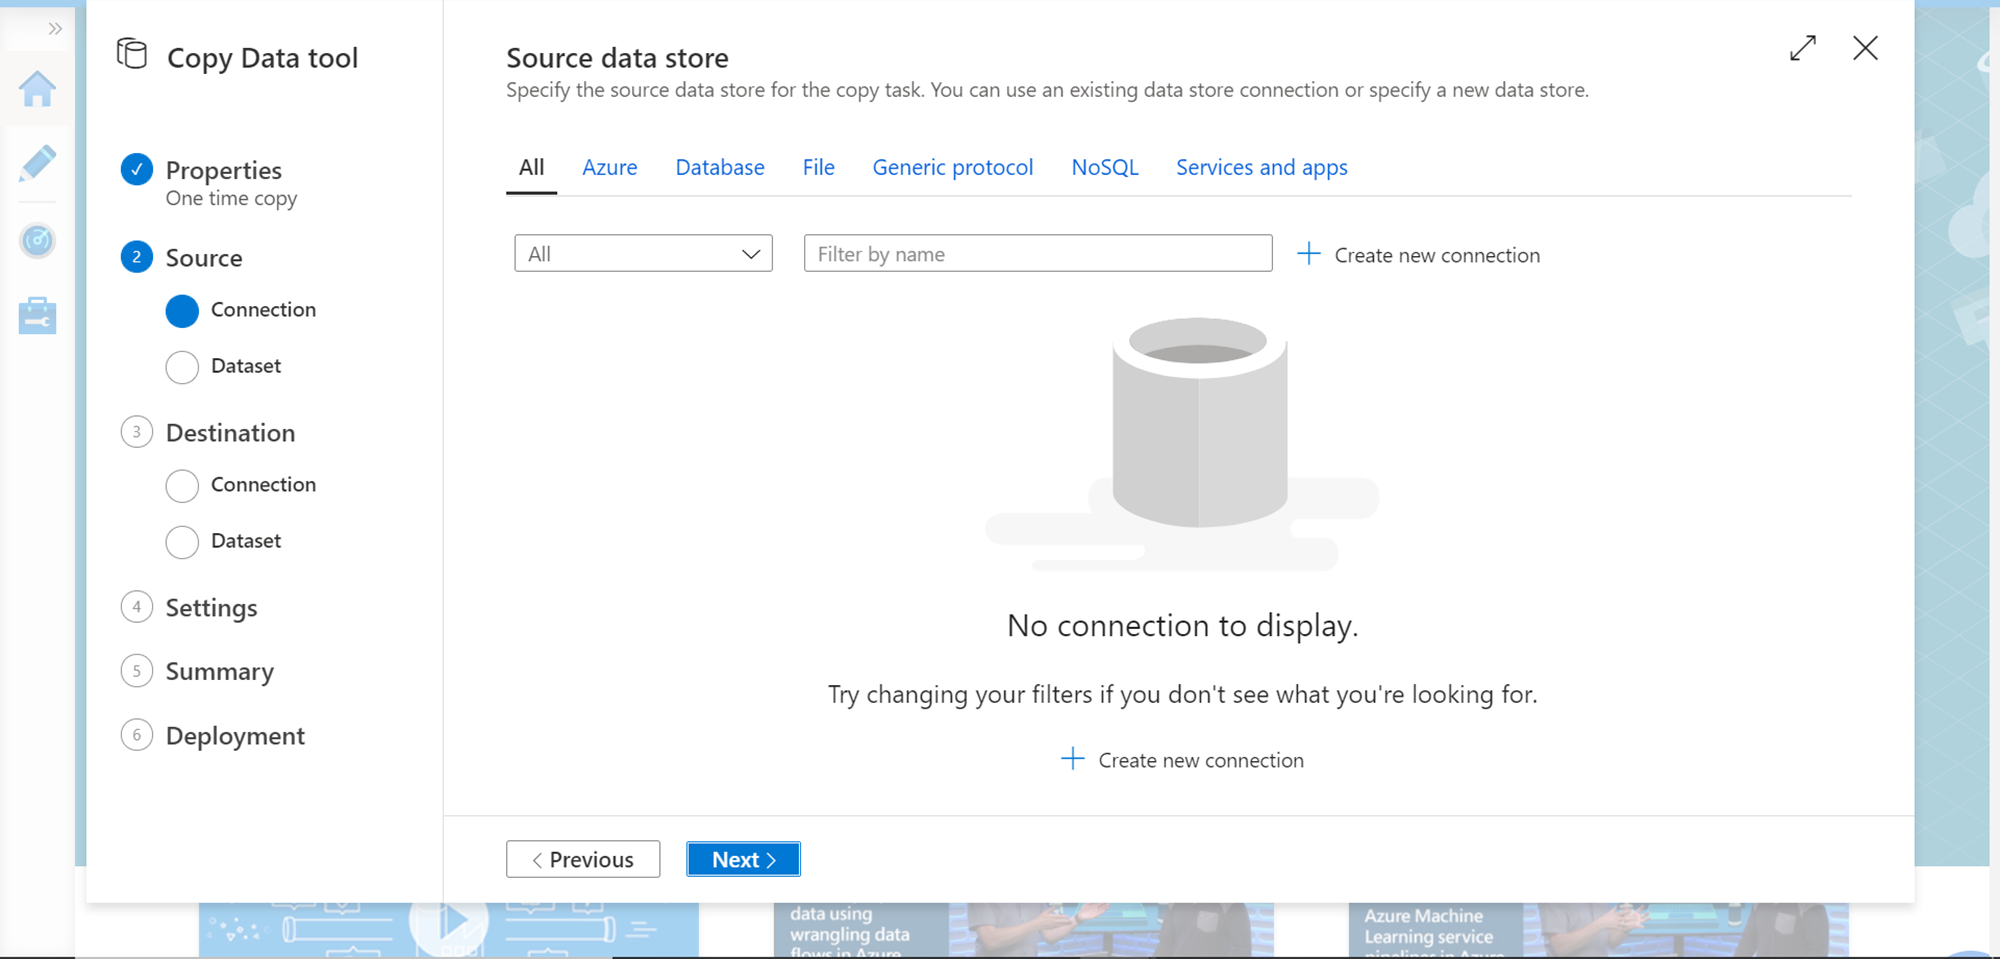Click the plus icon beside the filter box
This screenshot has width=2000, height=959.
[1308, 254]
